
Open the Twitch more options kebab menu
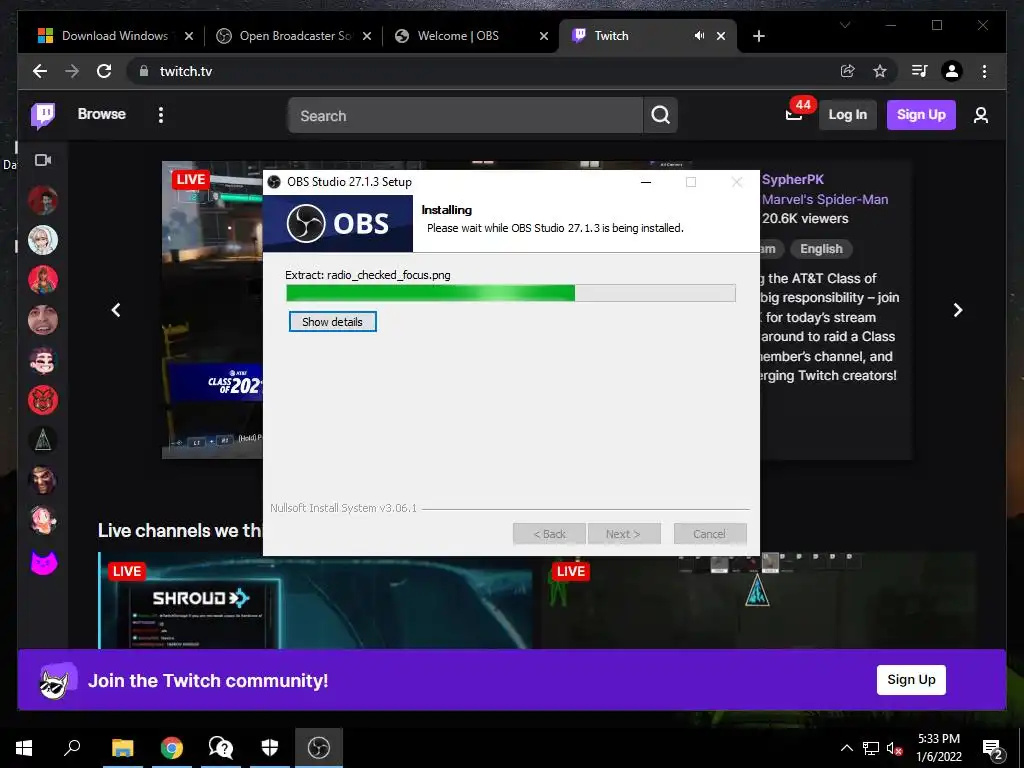click(161, 115)
